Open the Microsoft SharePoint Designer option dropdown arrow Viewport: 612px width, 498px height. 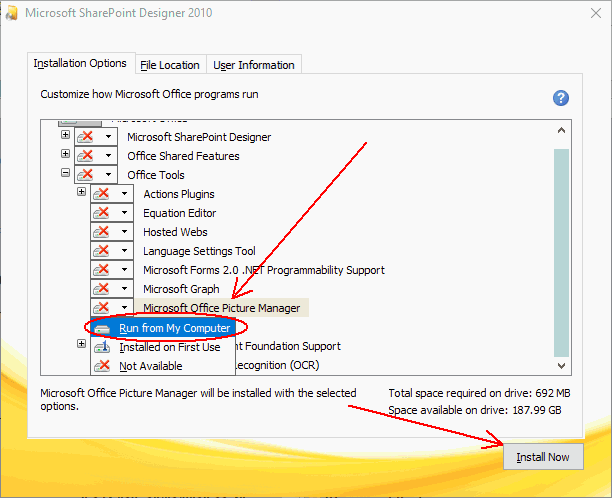(108, 137)
